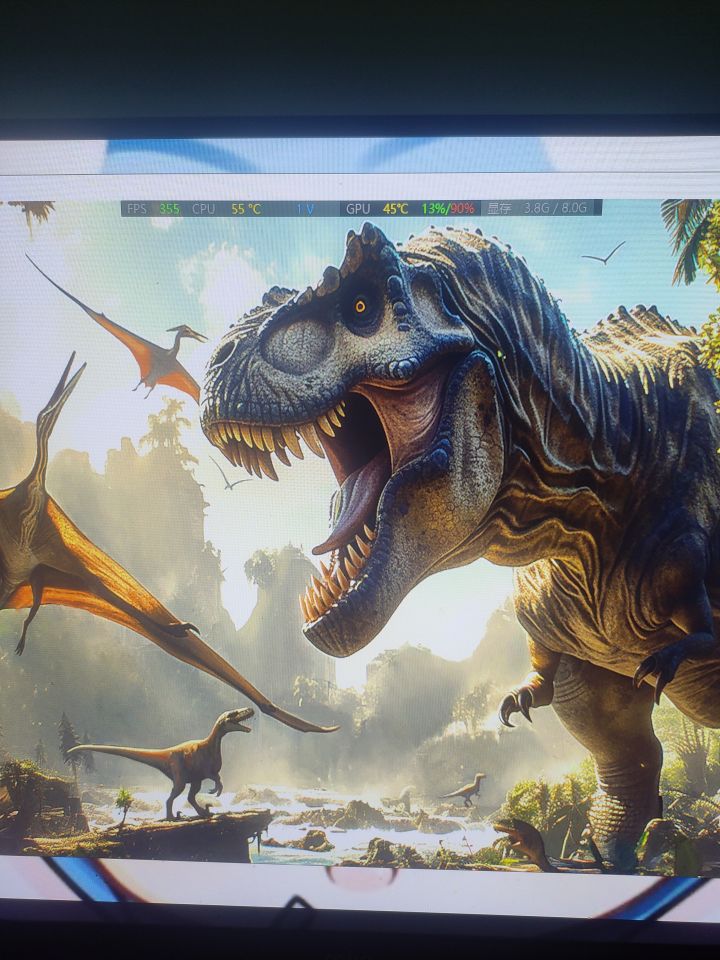This screenshot has height=960, width=720.
Task: Click the CPU temperature 55 °C reading
Action: (x=246, y=209)
